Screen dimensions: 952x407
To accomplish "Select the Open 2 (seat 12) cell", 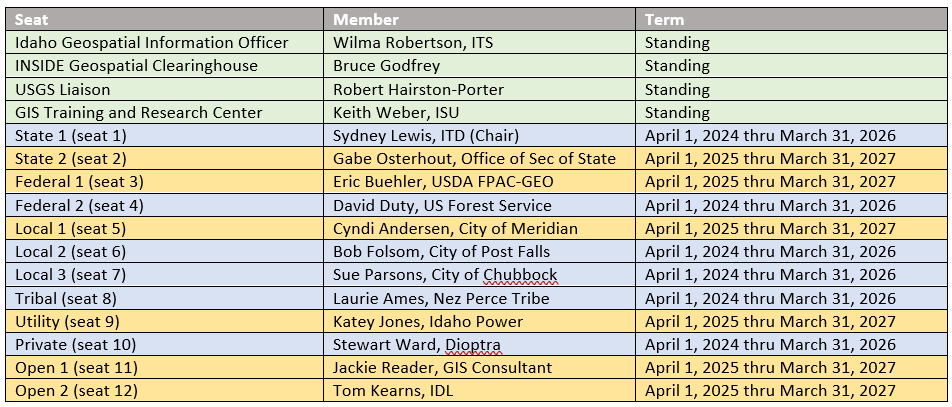I will (165, 391).
